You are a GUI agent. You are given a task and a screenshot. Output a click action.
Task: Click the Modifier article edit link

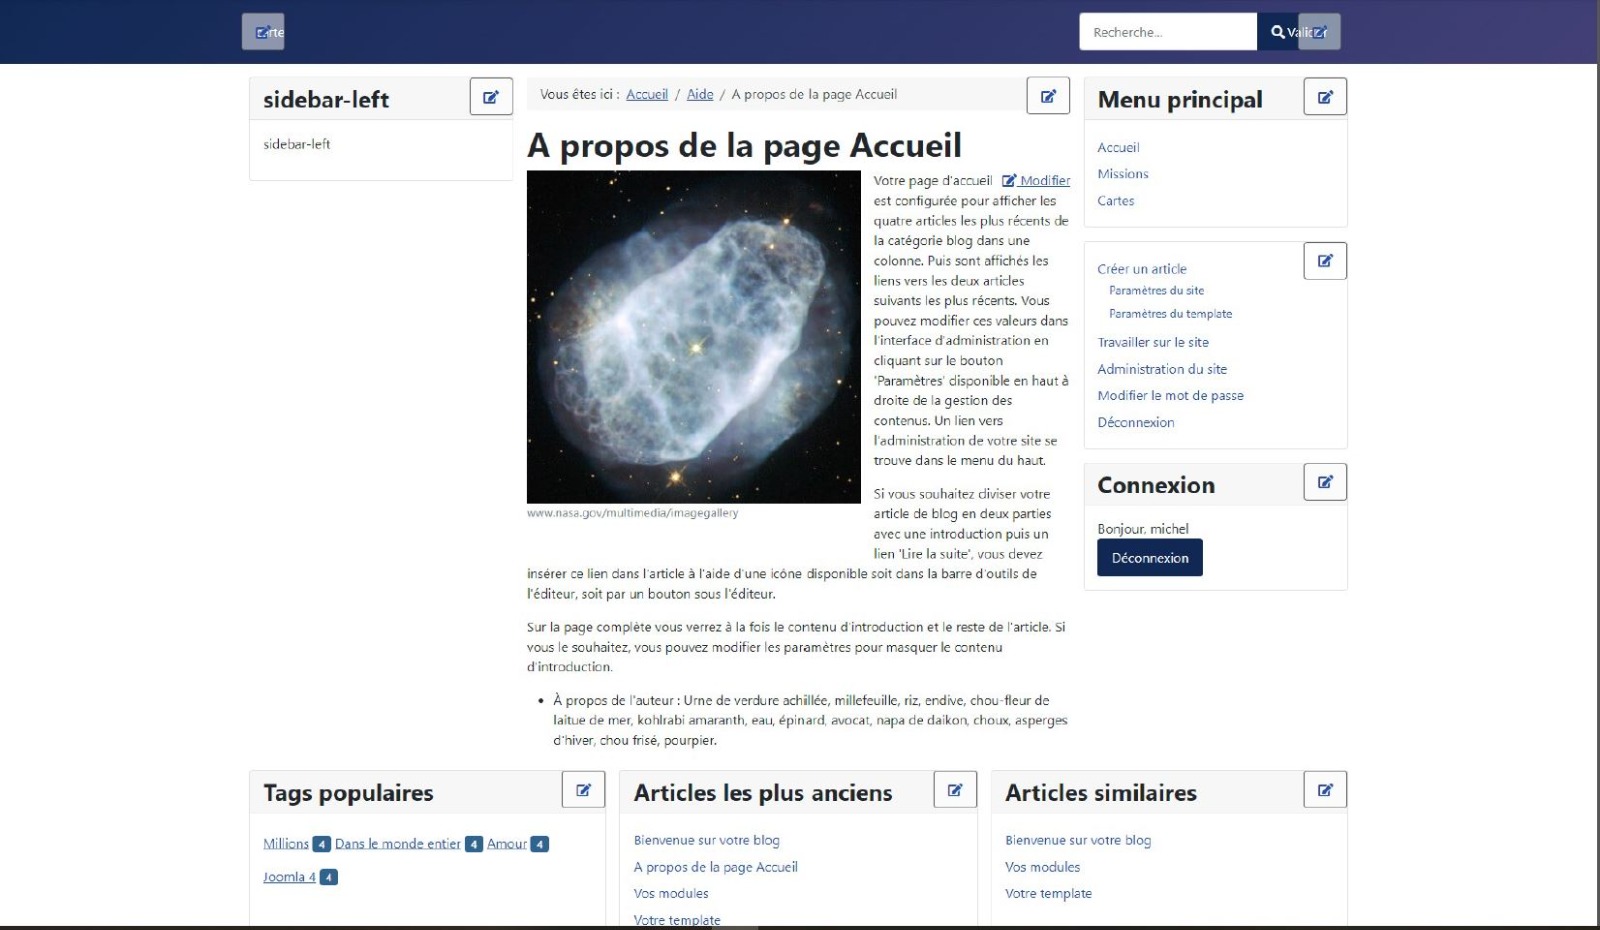tap(1036, 181)
